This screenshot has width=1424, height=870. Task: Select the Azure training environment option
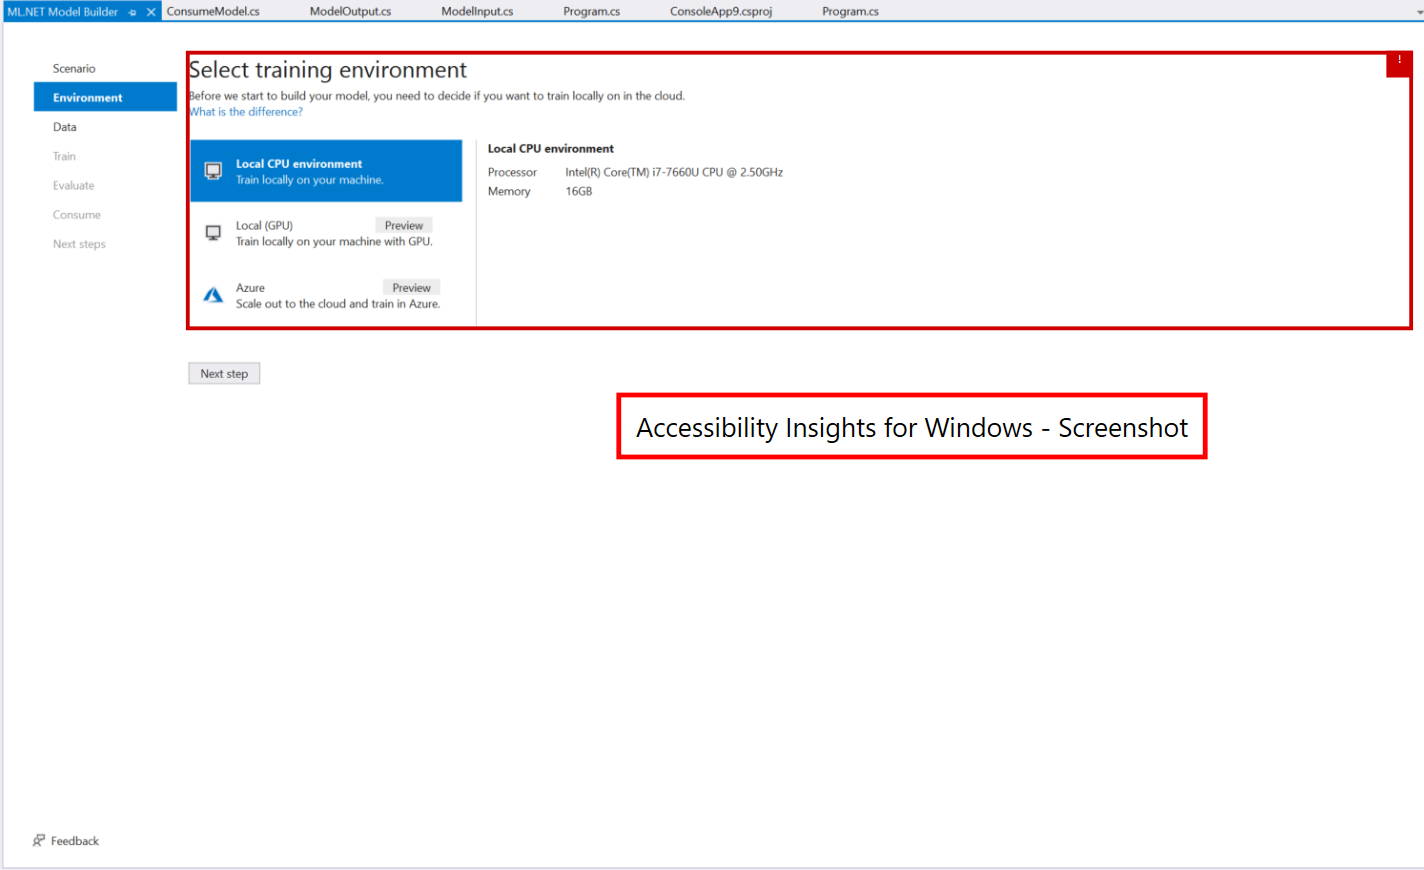click(300, 295)
